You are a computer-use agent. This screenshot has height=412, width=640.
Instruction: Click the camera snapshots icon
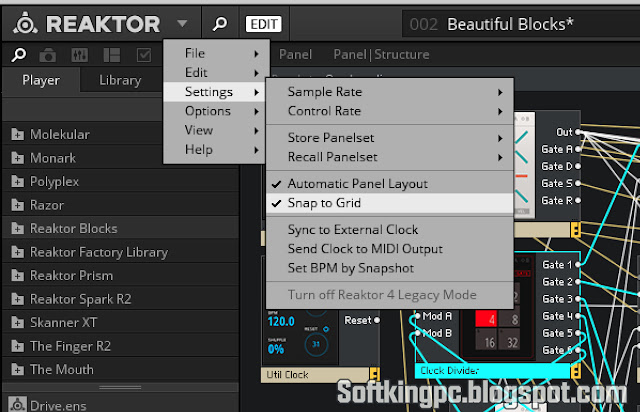click(48, 55)
